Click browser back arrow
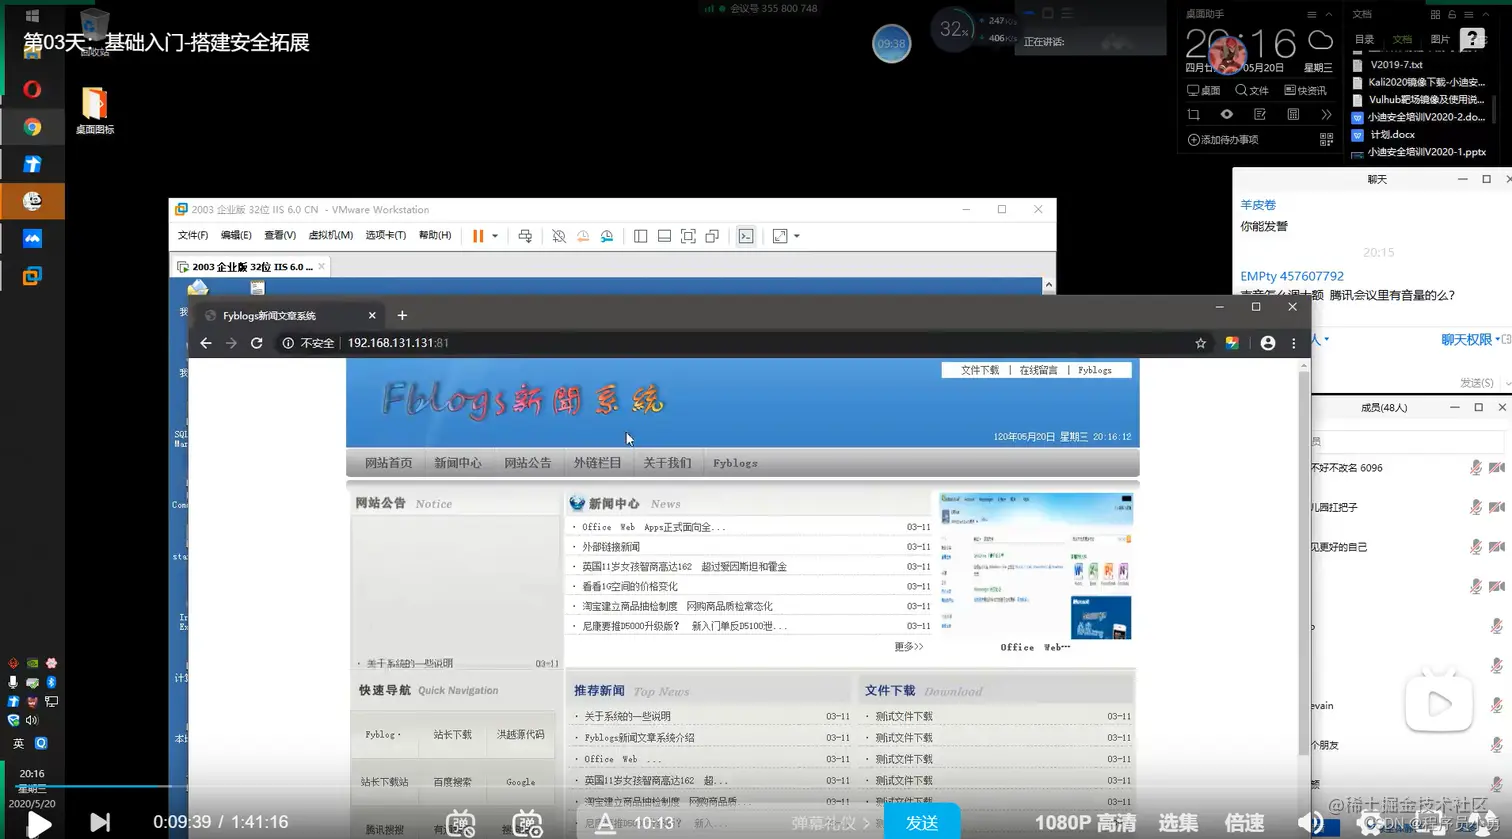This screenshot has height=839, width=1512. coord(206,343)
